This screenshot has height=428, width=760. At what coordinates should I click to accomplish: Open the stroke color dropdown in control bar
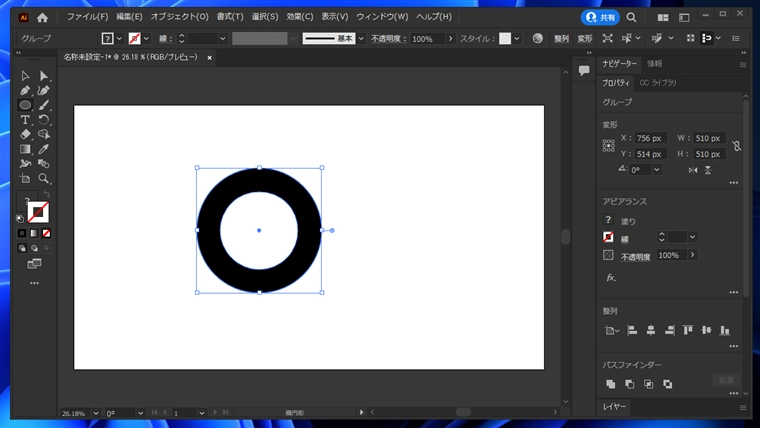146,38
